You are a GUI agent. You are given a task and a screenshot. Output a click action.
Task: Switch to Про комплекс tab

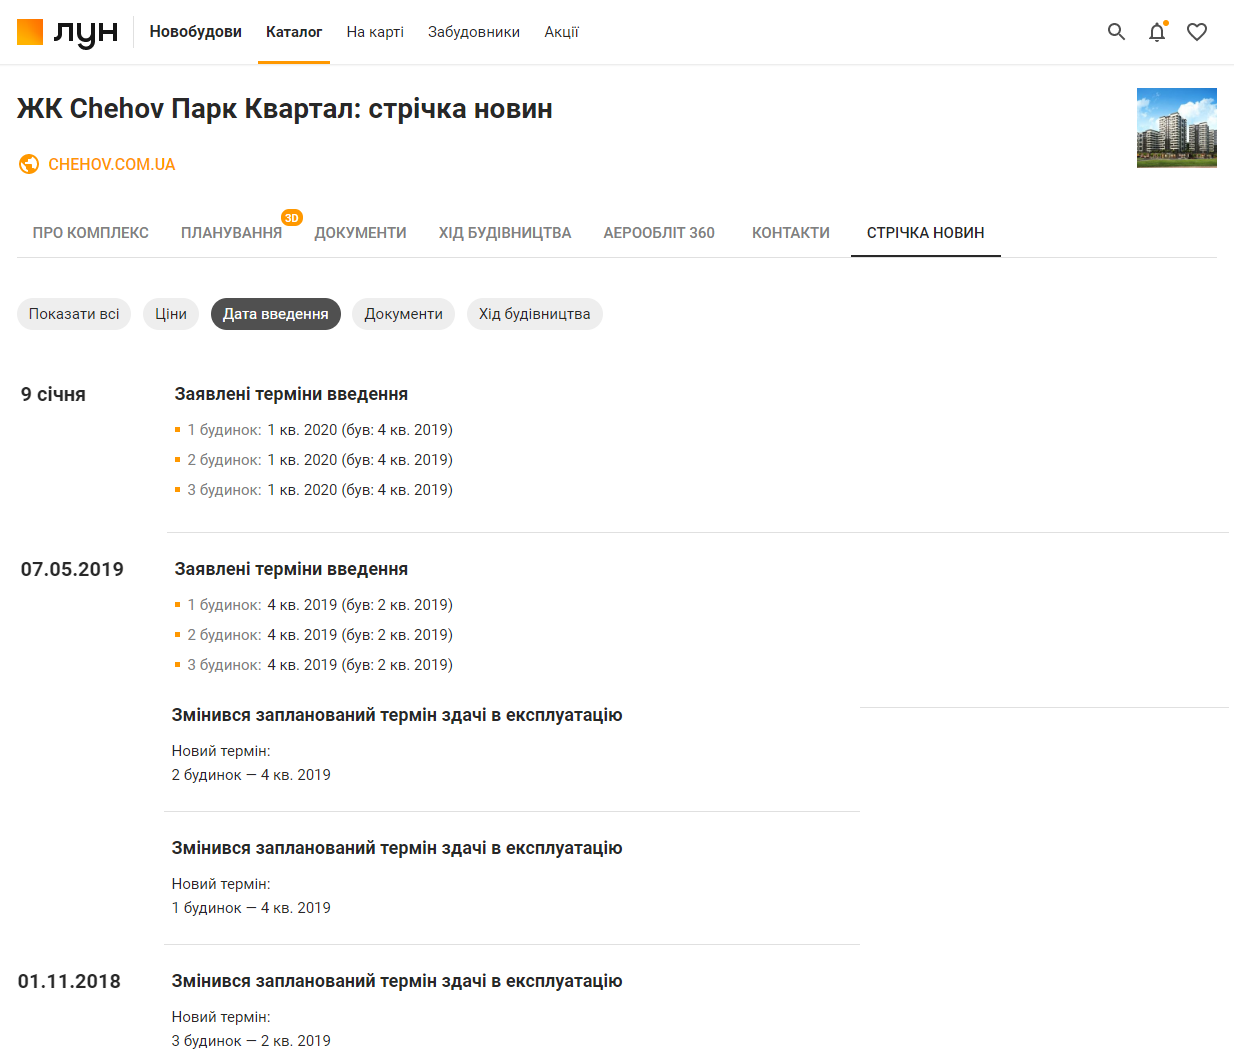coord(91,233)
